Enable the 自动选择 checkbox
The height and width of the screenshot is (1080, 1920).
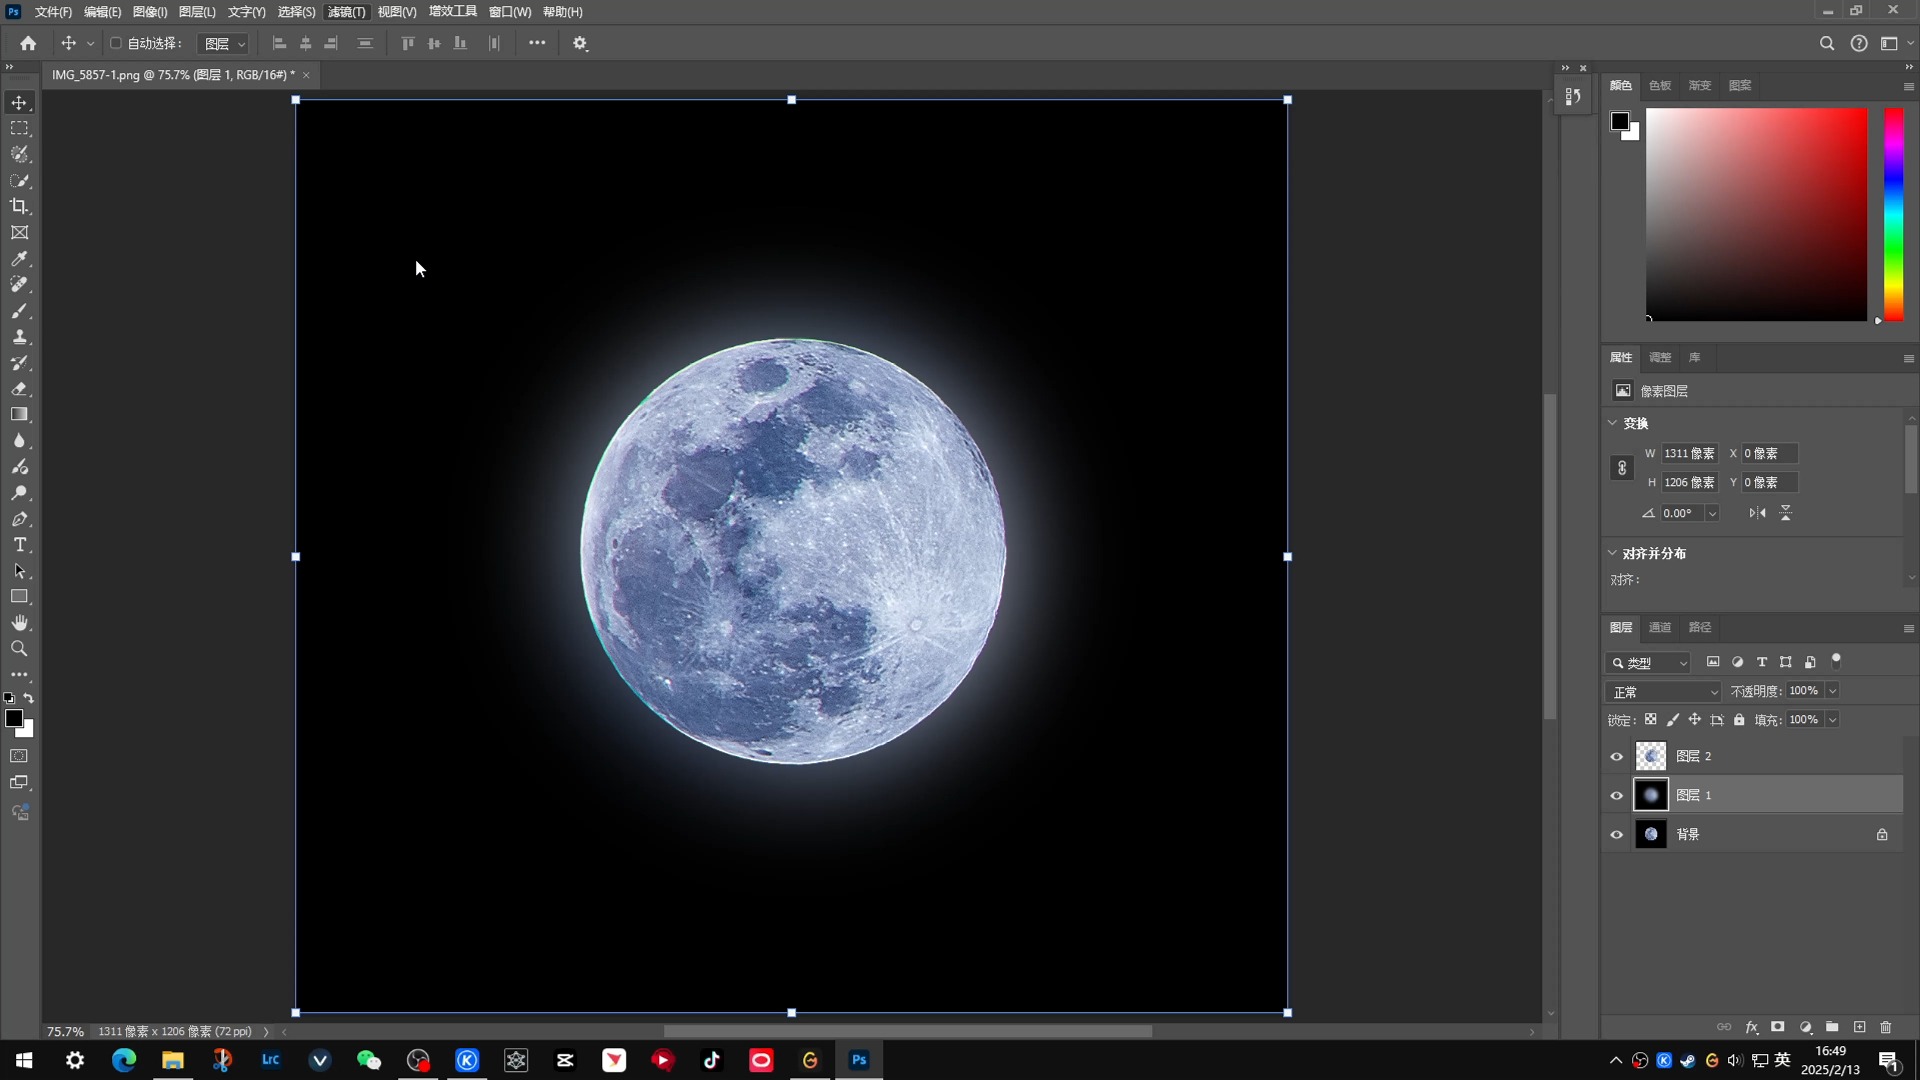point(116,43)
